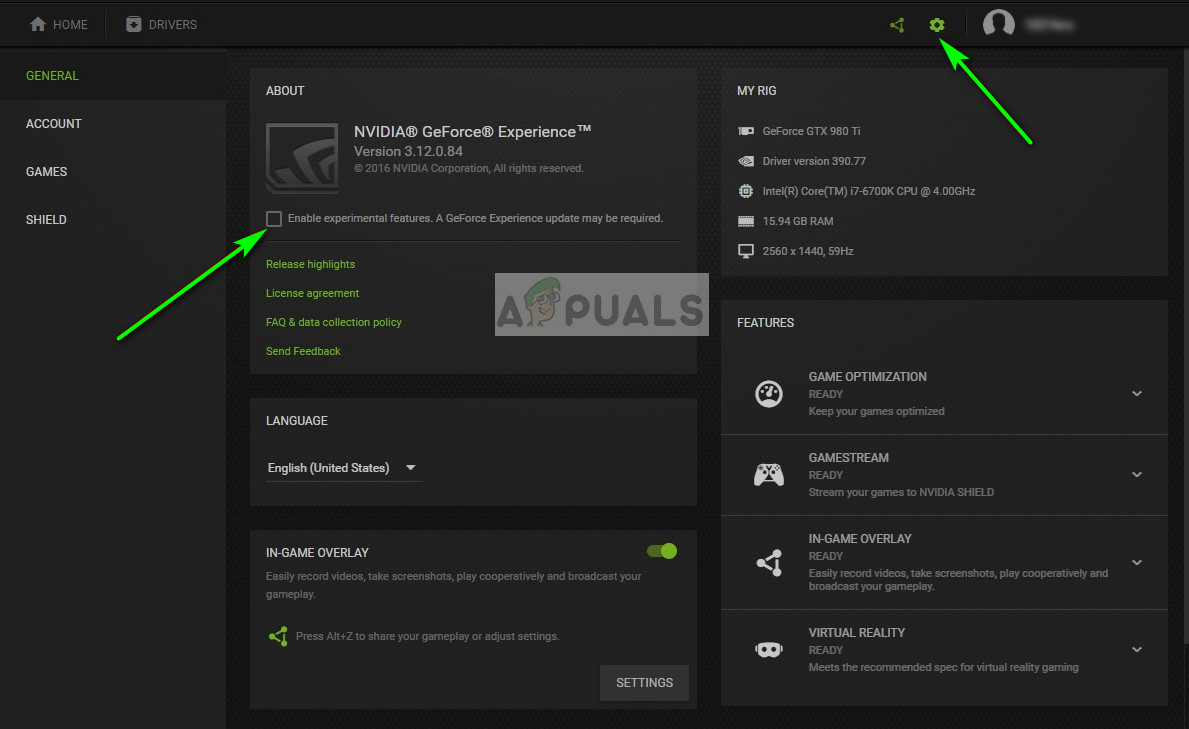Expand the Game Optimization feature
Screen dimensions: 1189x729
[x=1137, y=394]
